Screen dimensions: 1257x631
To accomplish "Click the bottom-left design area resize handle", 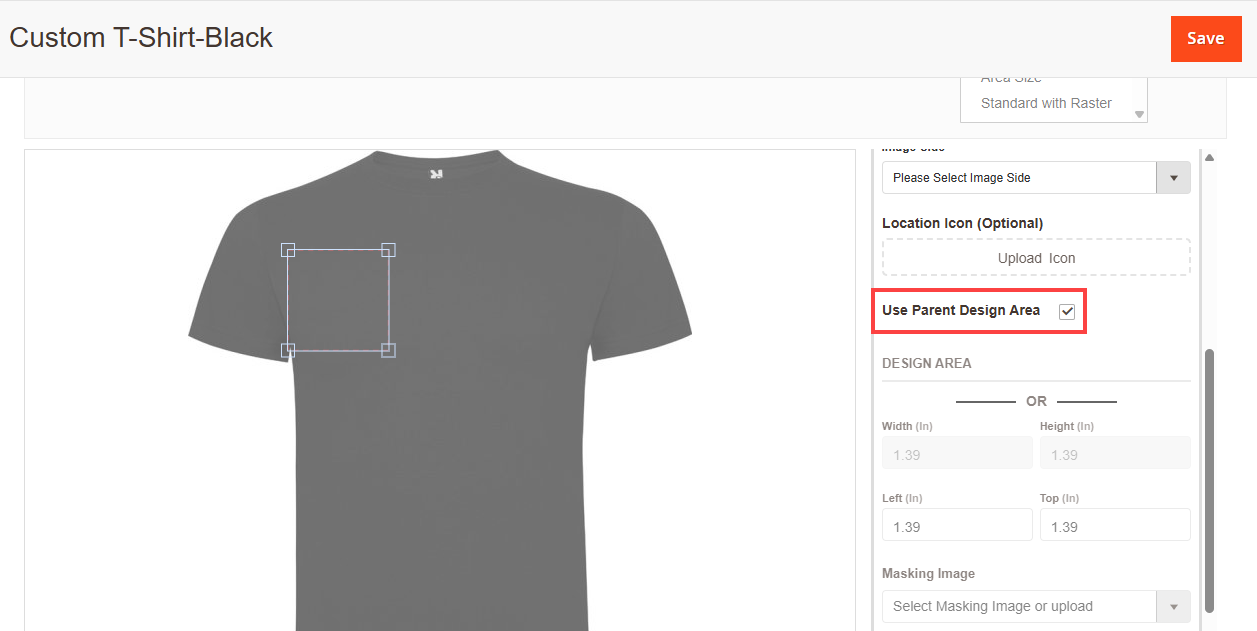I will (288, 350).
